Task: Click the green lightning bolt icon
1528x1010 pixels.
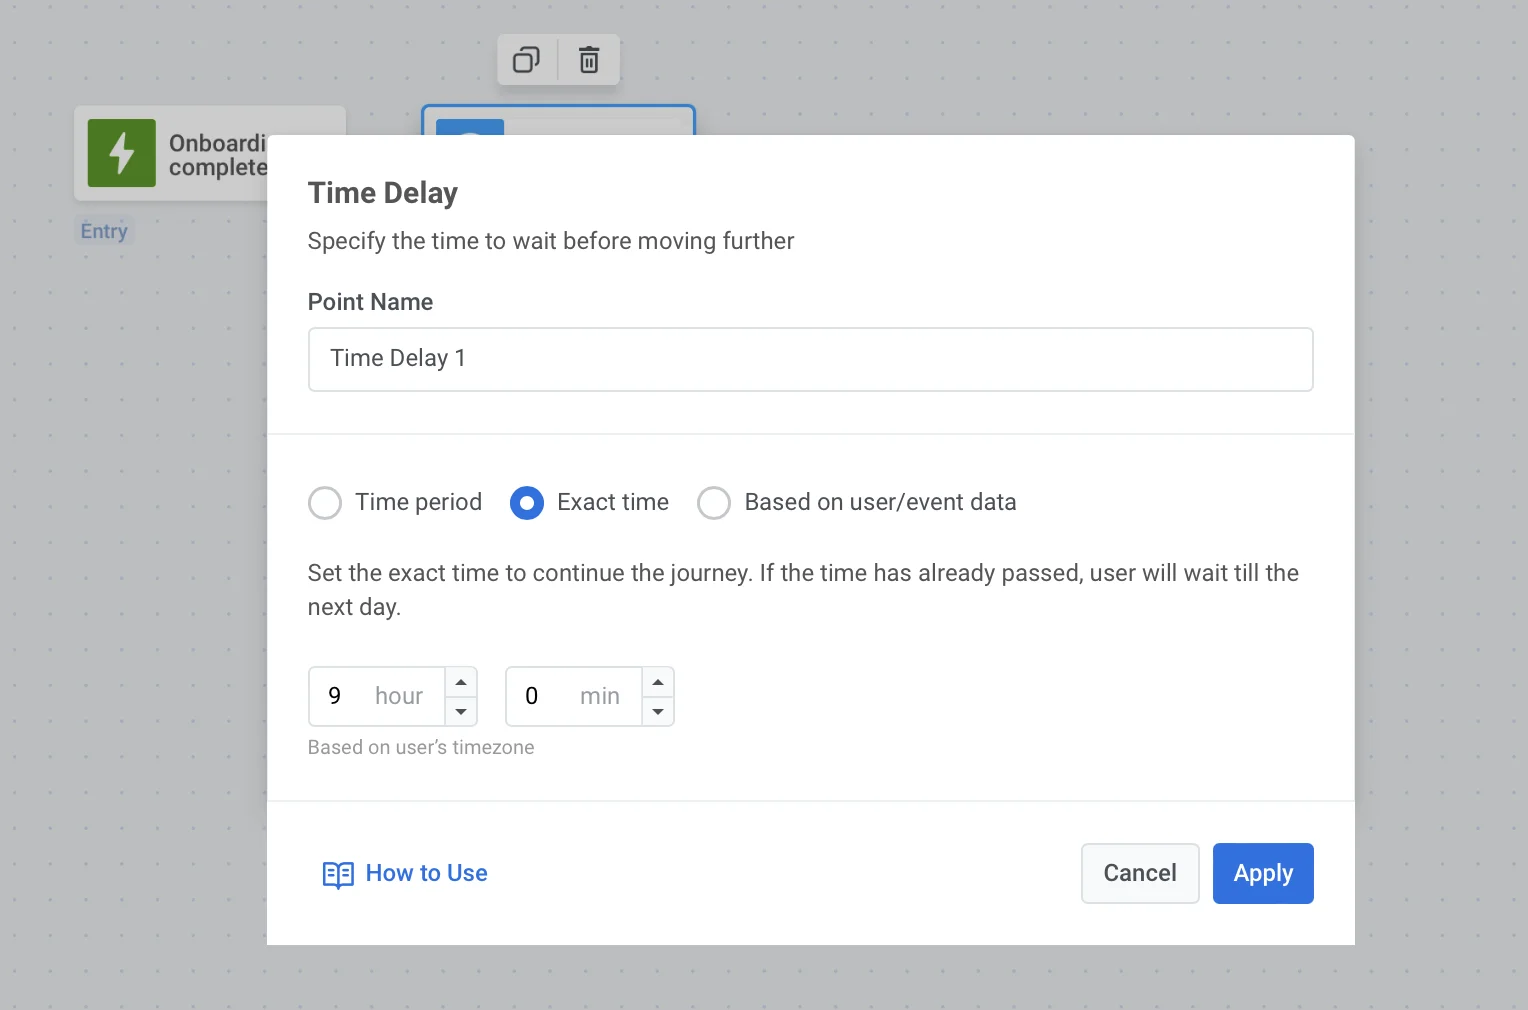Action: pos(122,153)
